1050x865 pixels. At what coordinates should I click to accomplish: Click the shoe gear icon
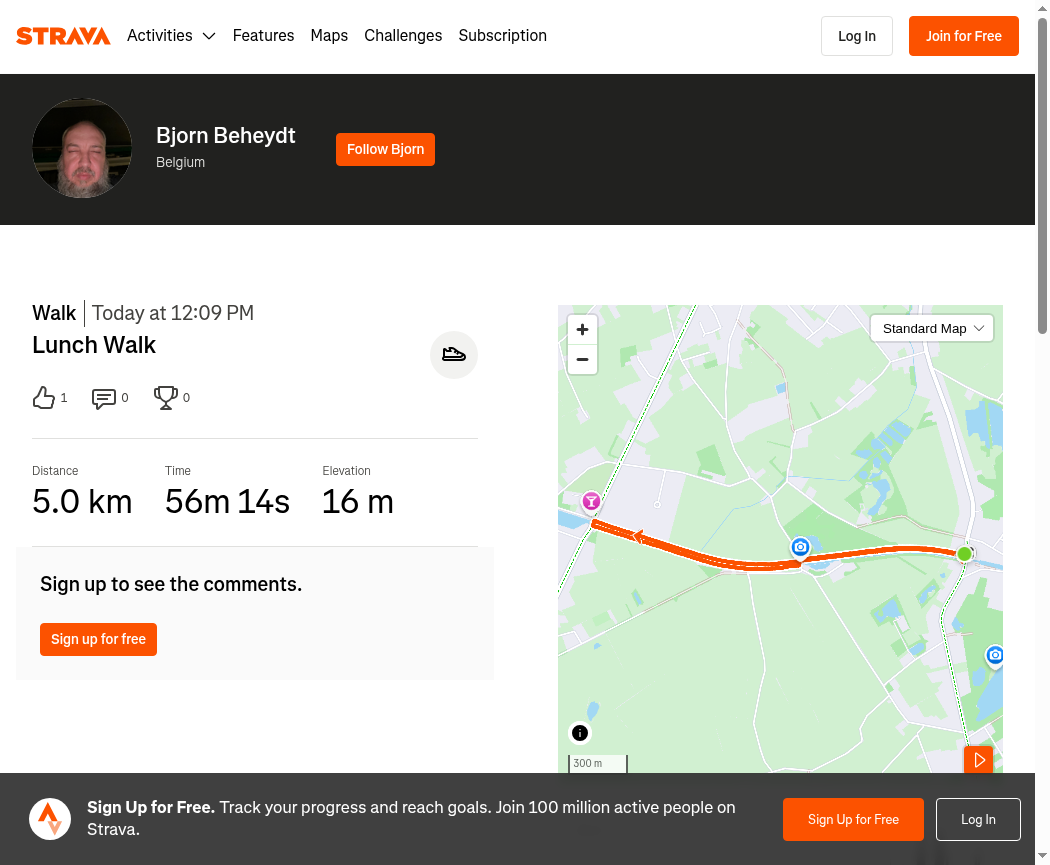tap(453, 354)
